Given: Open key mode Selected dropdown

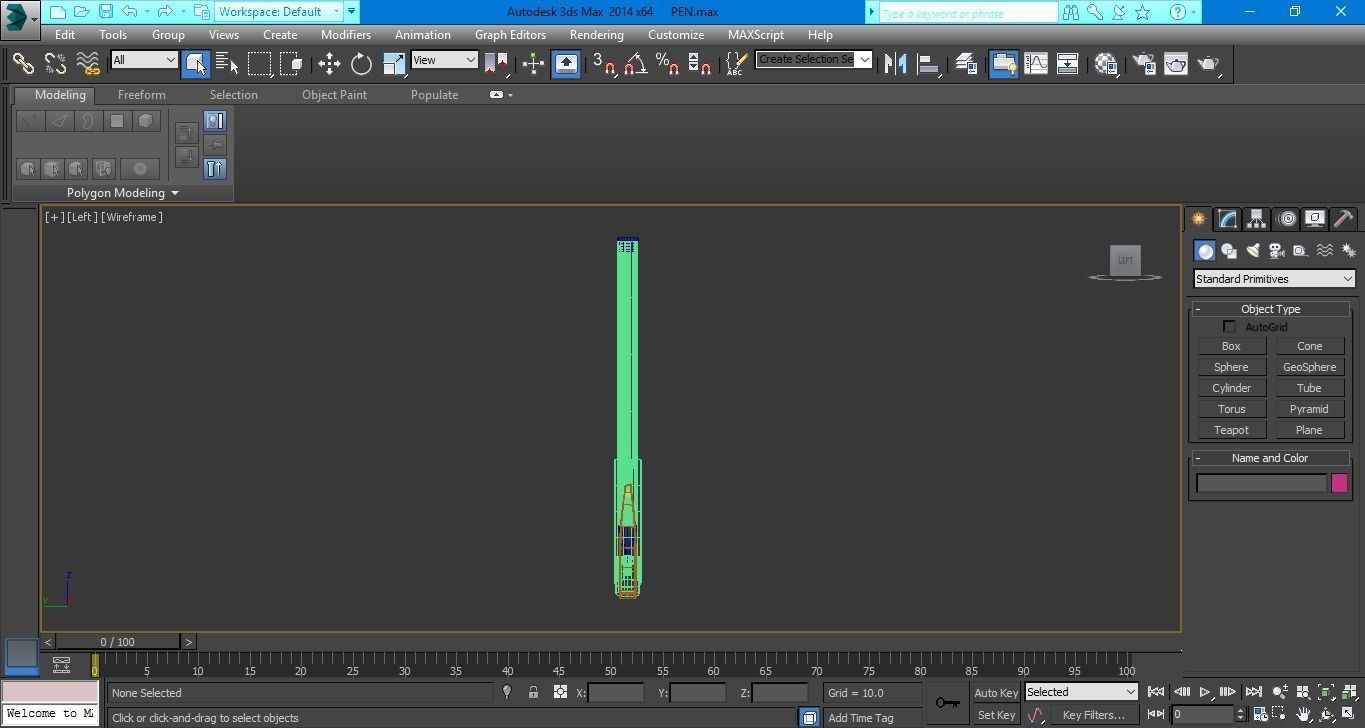Looking at the screenshot, I should click(1081, 692).
